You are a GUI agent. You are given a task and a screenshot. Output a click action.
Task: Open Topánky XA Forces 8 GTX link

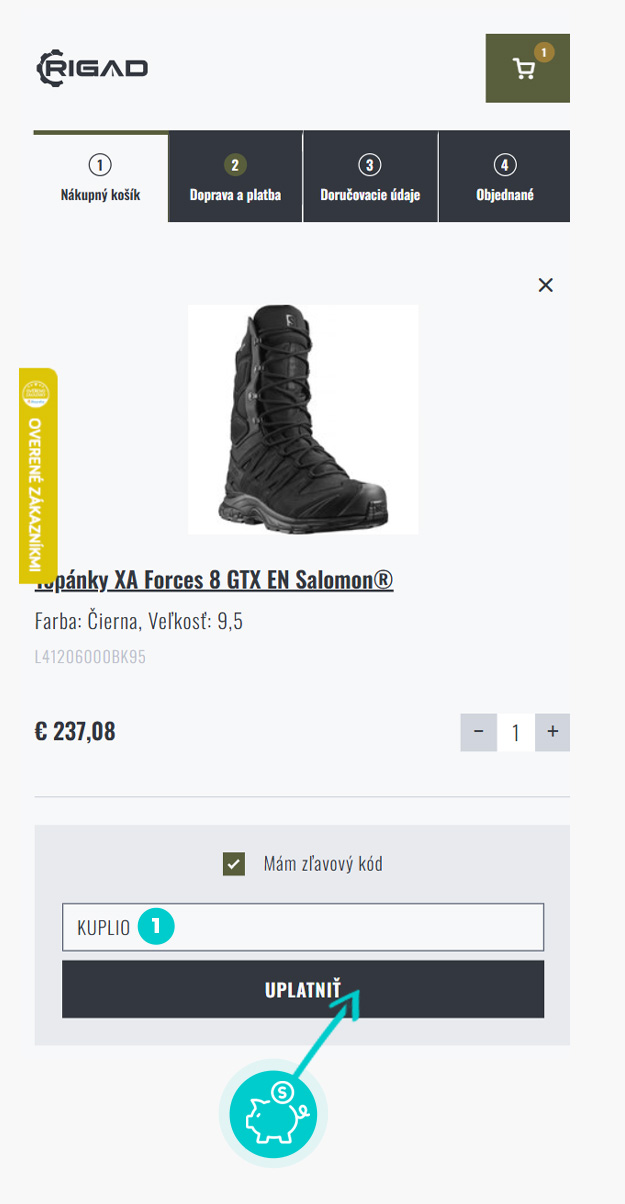[x=214, y=581]
